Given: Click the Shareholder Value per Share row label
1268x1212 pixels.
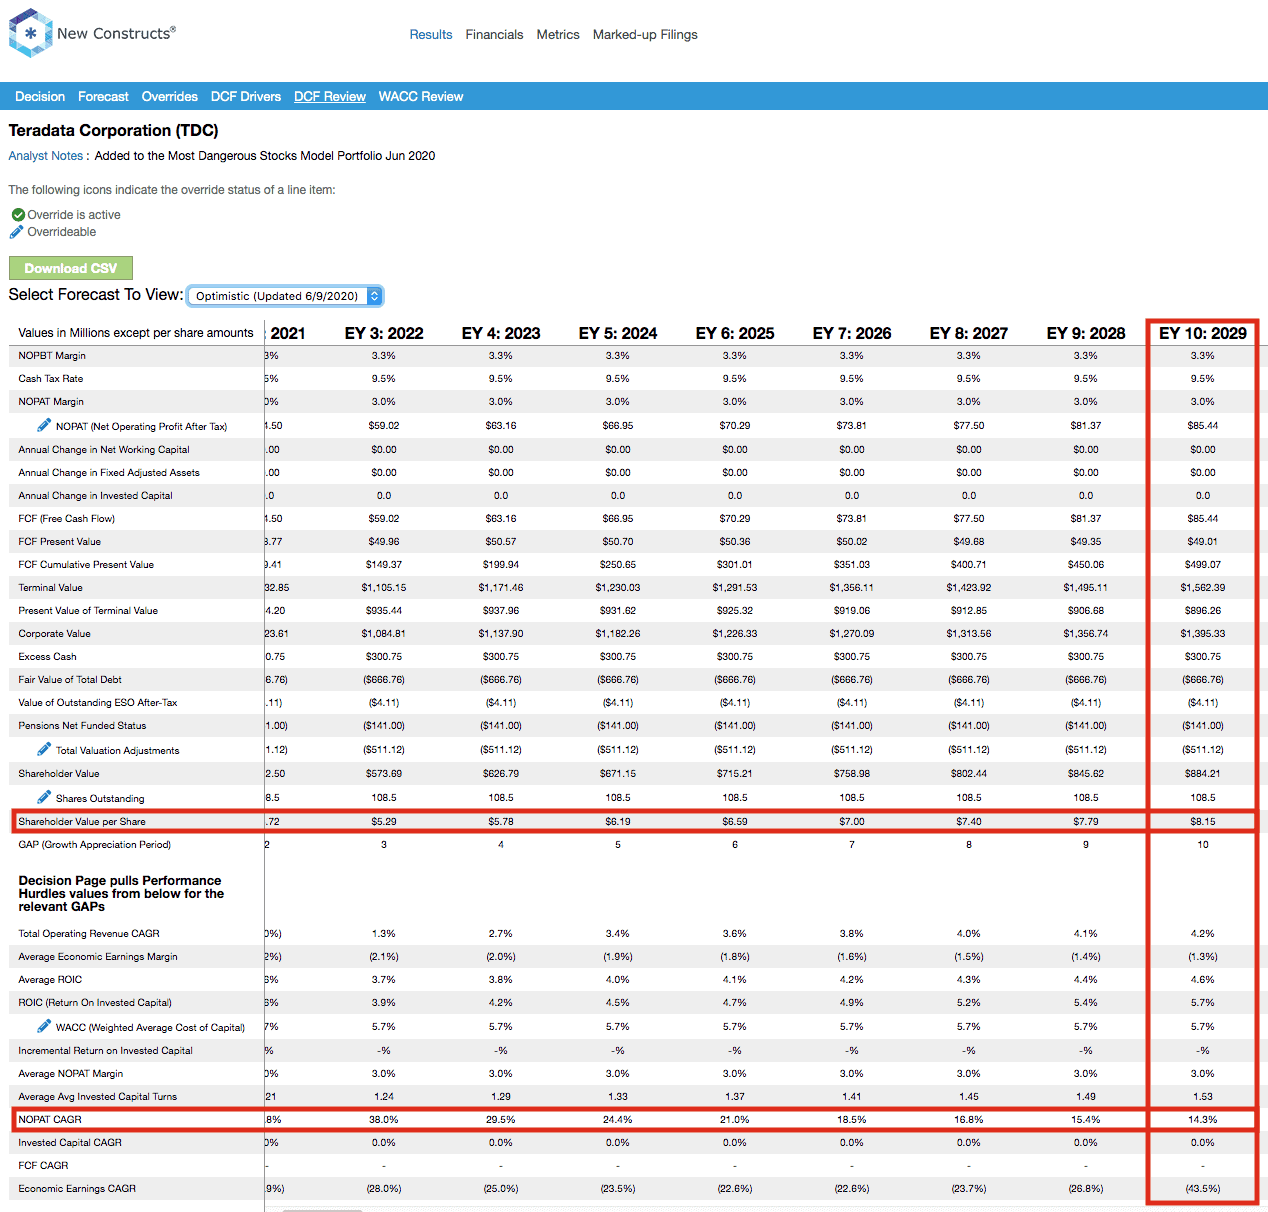Looking at the screenshot, I should point(82,822).
